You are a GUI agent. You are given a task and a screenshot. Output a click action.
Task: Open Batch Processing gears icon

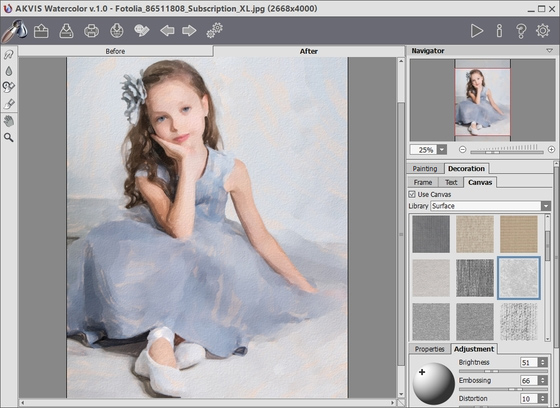(x=215, y=30)
